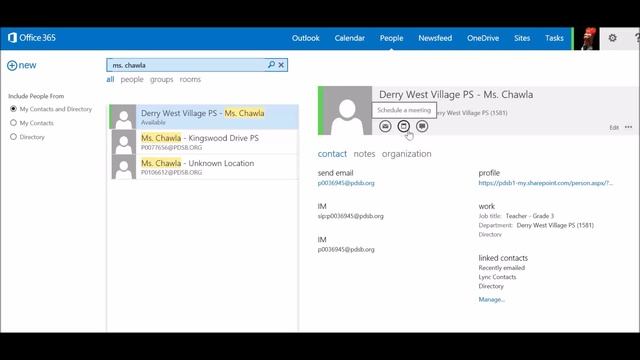Open Sites in the top navigation
Screen dimensions: 640x360
[522, 38]
